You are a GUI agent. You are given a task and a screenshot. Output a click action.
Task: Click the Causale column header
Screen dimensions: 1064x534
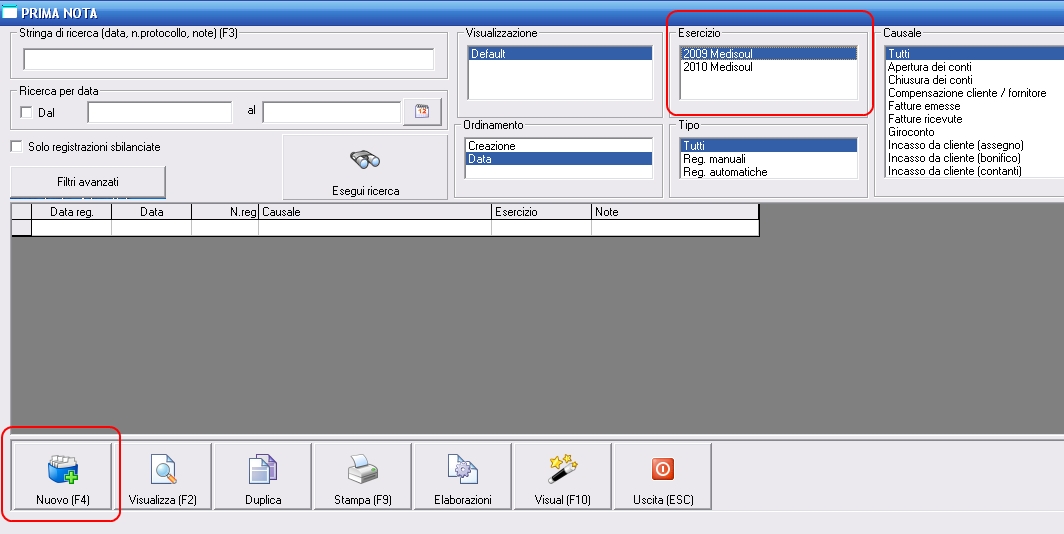pos(375,212)
